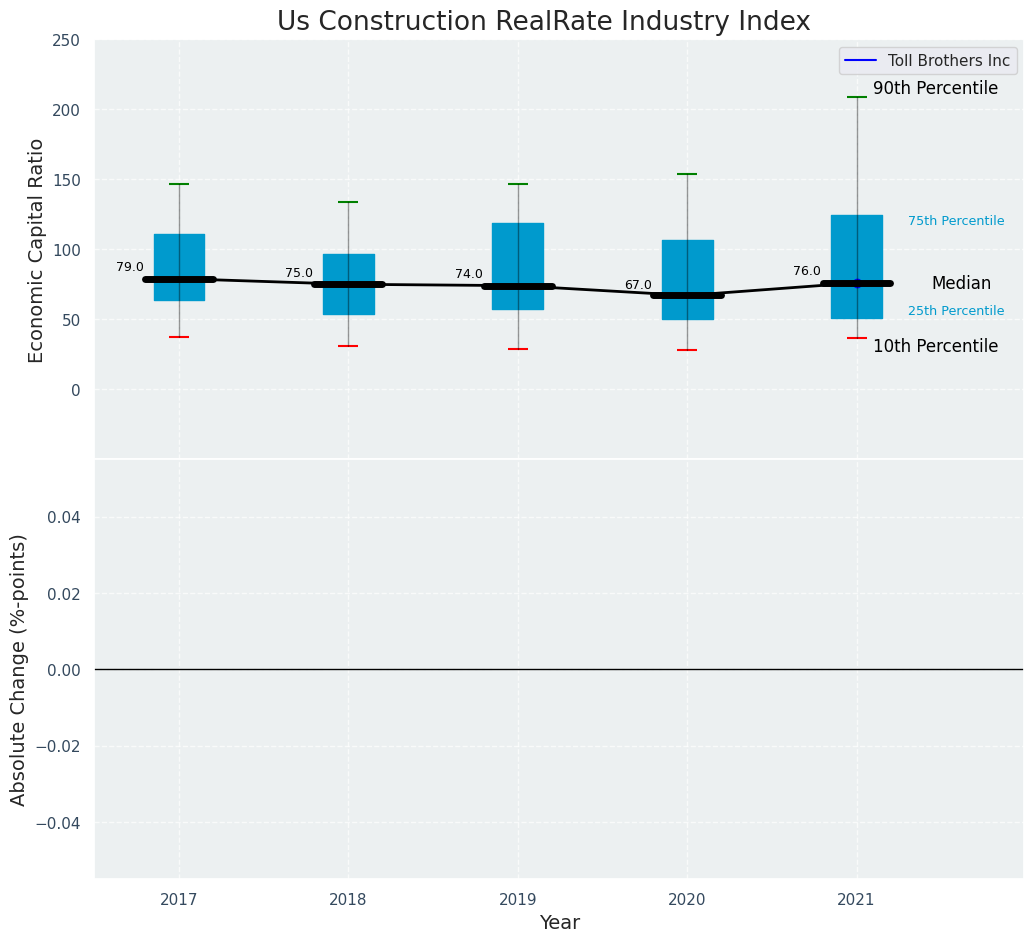Click the 2018 x-axis tick label
Image resolution: width=1034 pixels, height=942 pixels.
pos(348,899)
